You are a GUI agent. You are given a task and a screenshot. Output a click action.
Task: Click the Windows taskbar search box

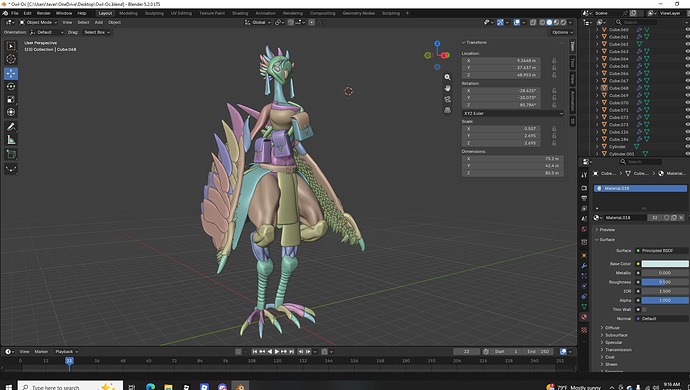(x=70, y=387)
